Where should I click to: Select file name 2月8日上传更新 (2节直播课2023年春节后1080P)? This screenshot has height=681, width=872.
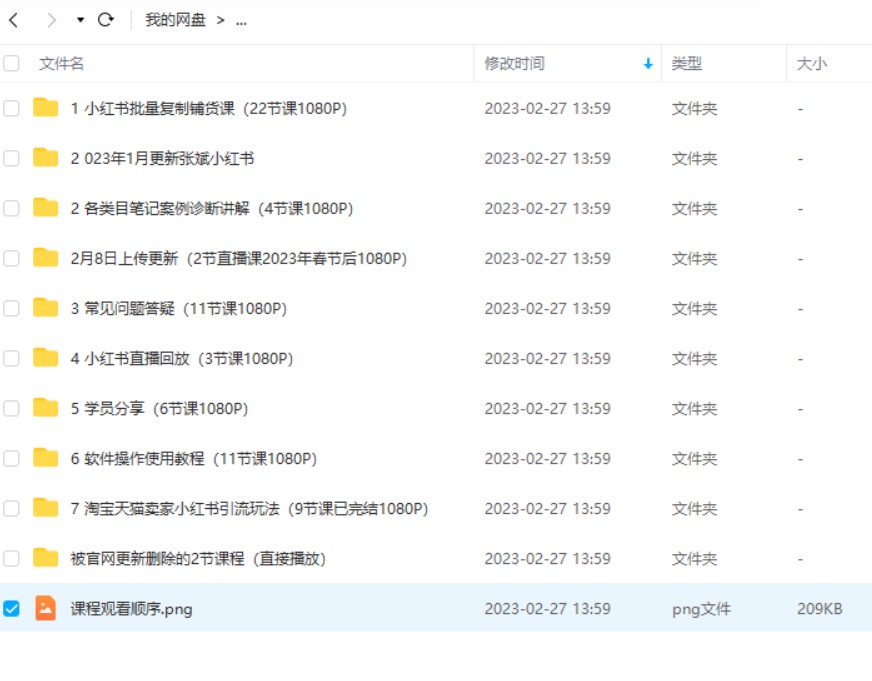pyautogui.click(x=239, y=259)
